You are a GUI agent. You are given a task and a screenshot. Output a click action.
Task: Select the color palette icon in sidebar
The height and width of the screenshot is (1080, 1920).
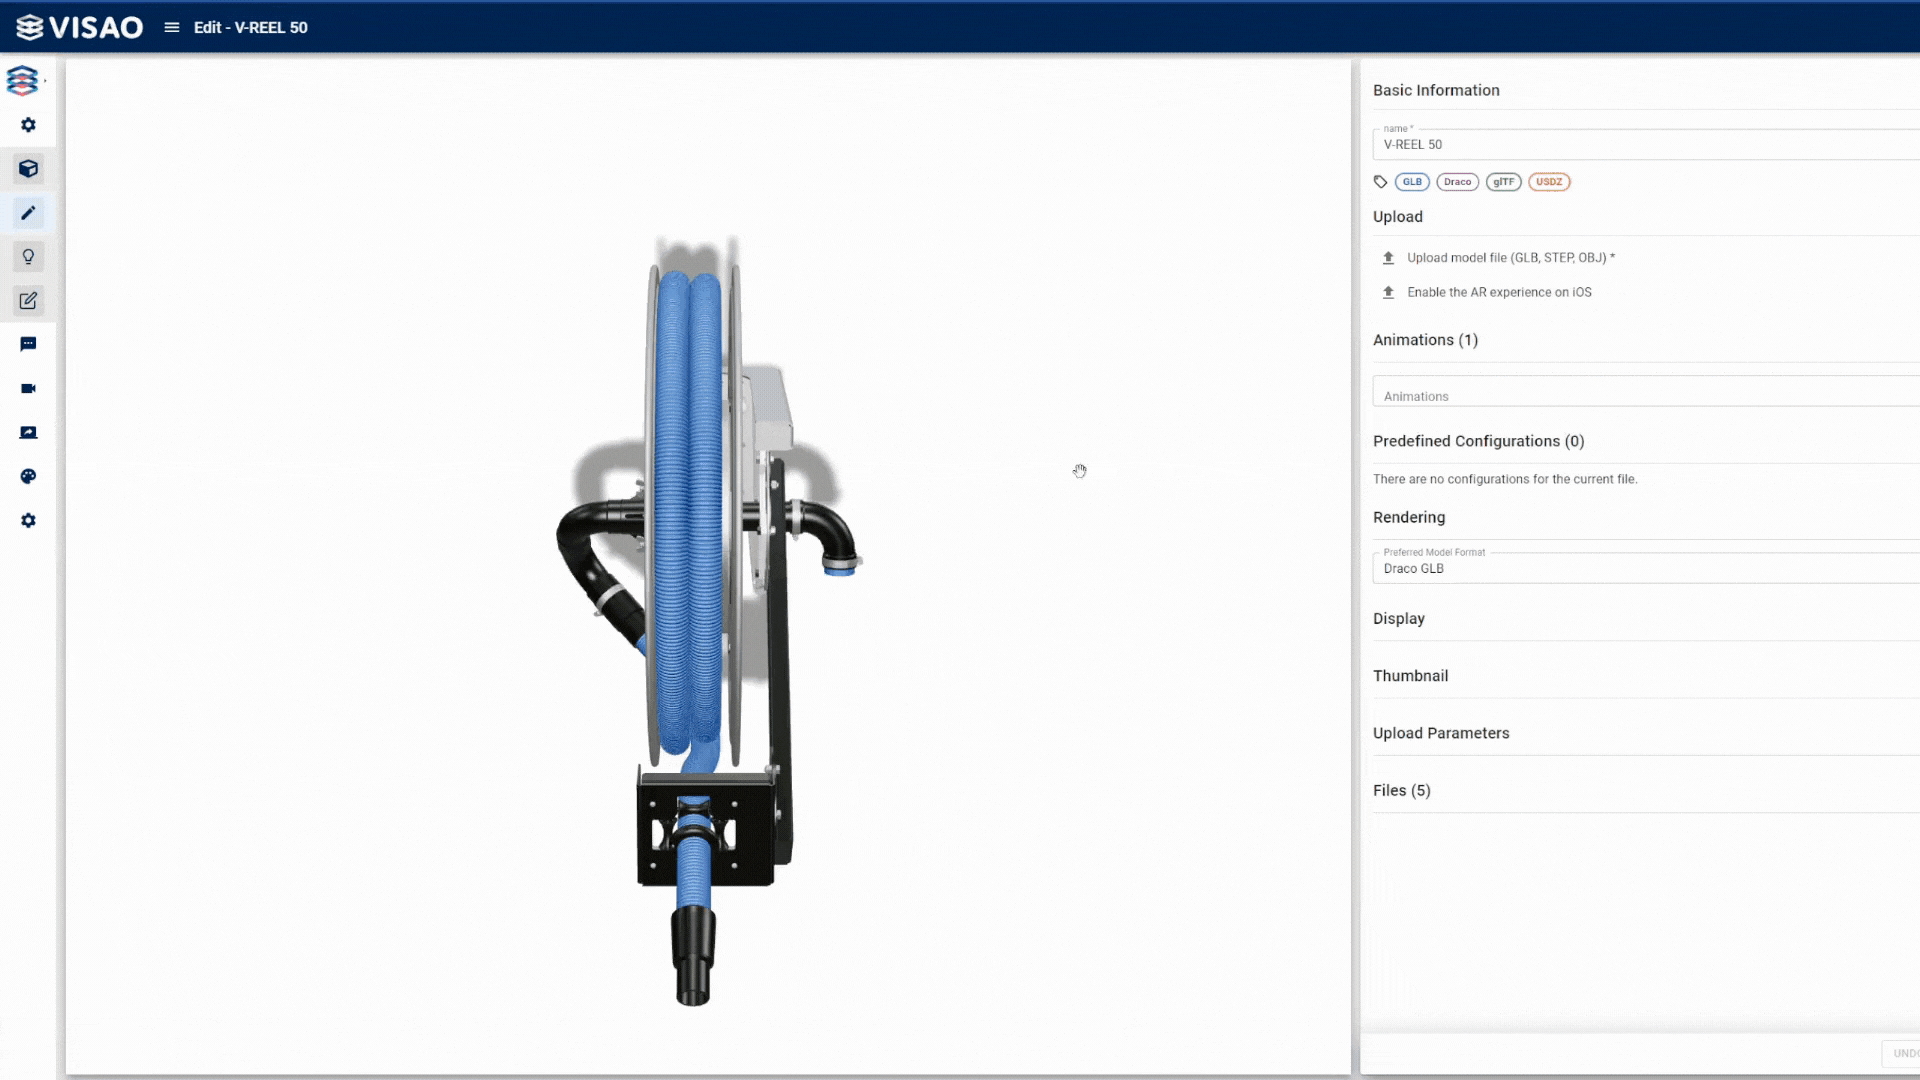click(x=28, y=476)
